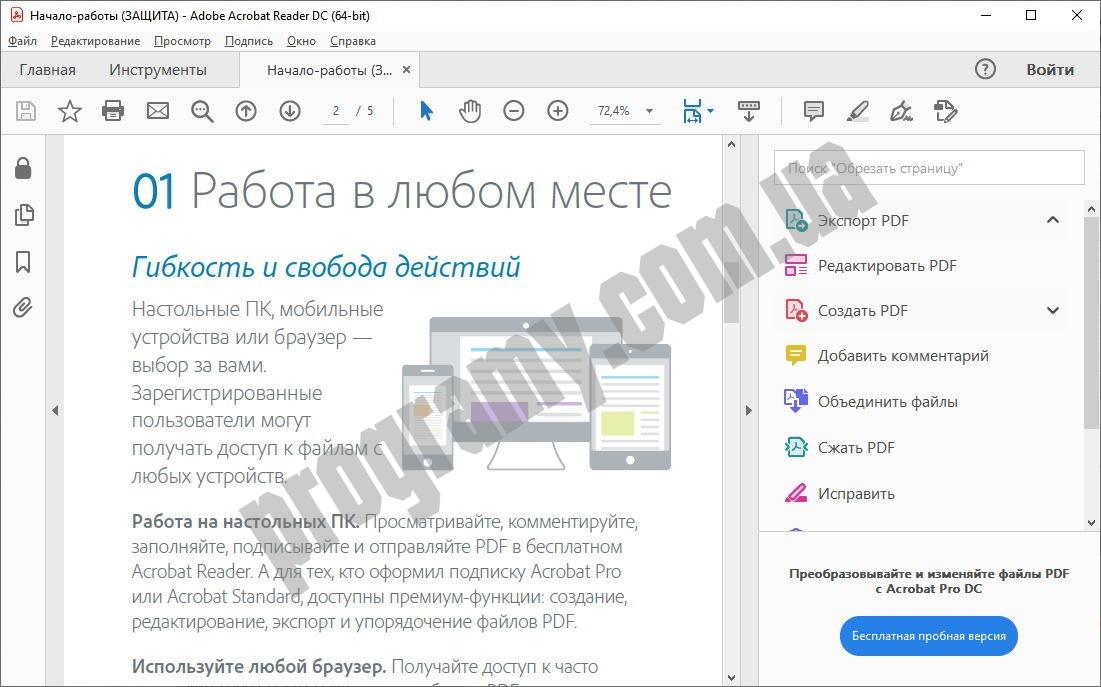This screenshot has height=687, width=1101.
Task: Open the zoom level dropdown arrow
Action: click(x=650, y=111)
